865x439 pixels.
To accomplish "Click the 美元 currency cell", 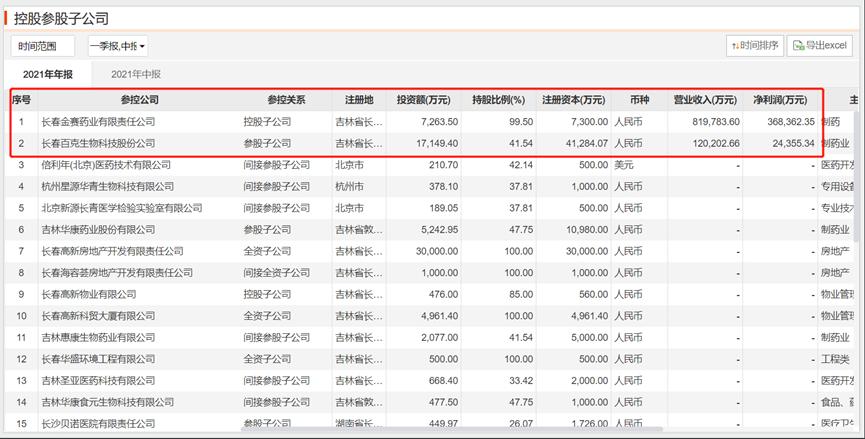I will pyautogui.click(x=624, y=165).
